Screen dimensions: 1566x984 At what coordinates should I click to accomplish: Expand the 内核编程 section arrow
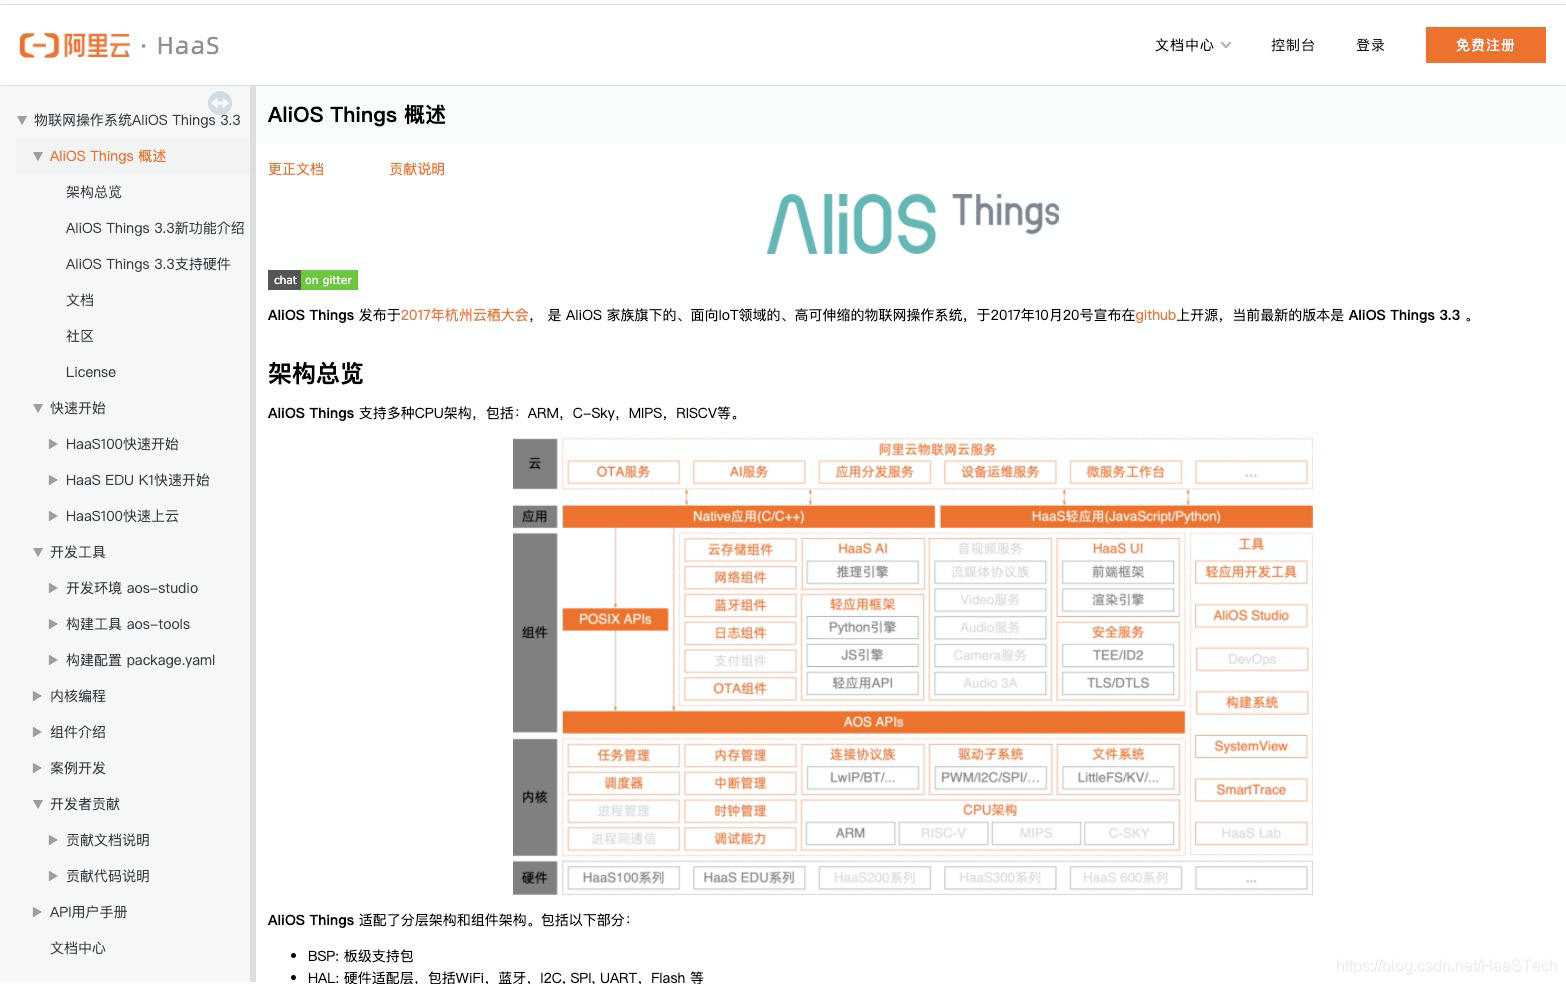click(x=38, y=696)
